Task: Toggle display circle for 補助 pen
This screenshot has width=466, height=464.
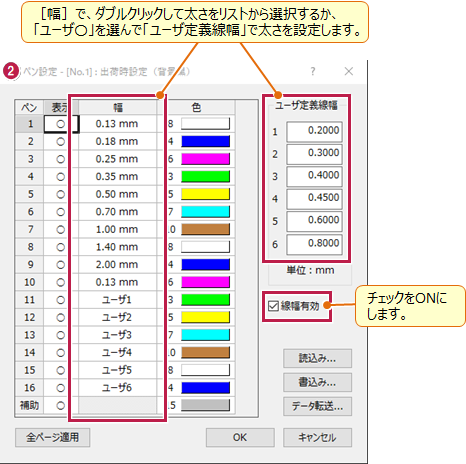Action: (60, 406)
